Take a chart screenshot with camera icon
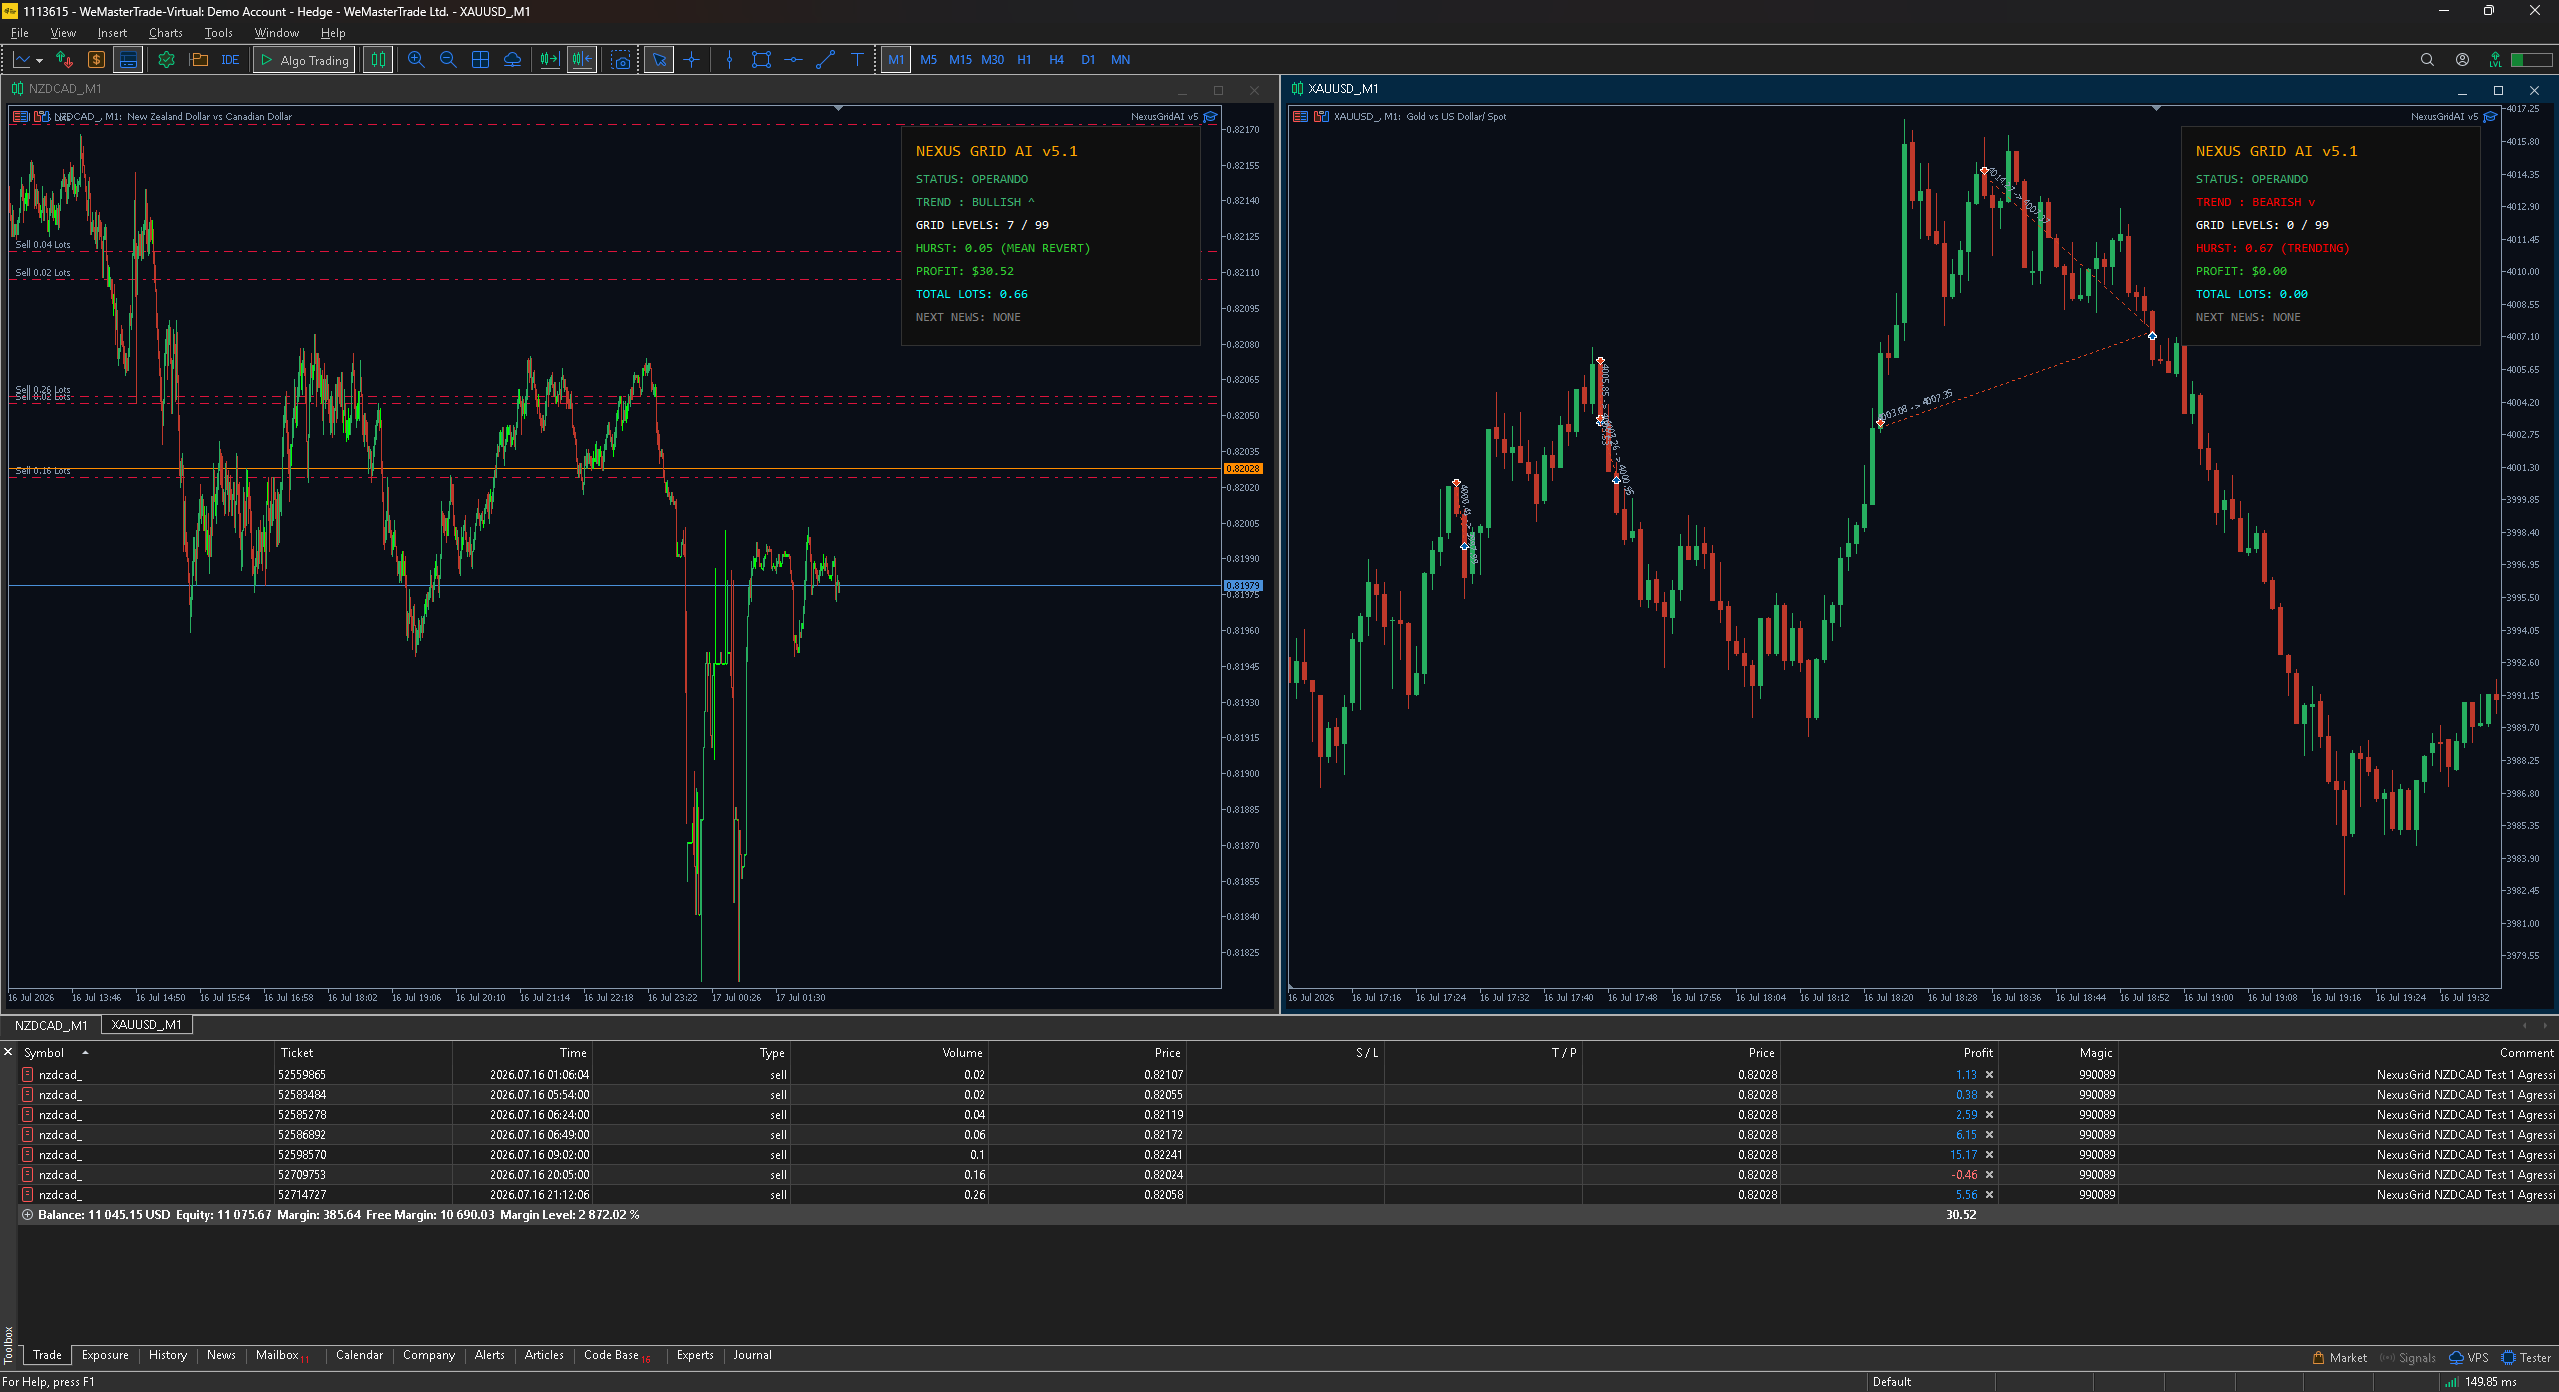 coord(621,60)
